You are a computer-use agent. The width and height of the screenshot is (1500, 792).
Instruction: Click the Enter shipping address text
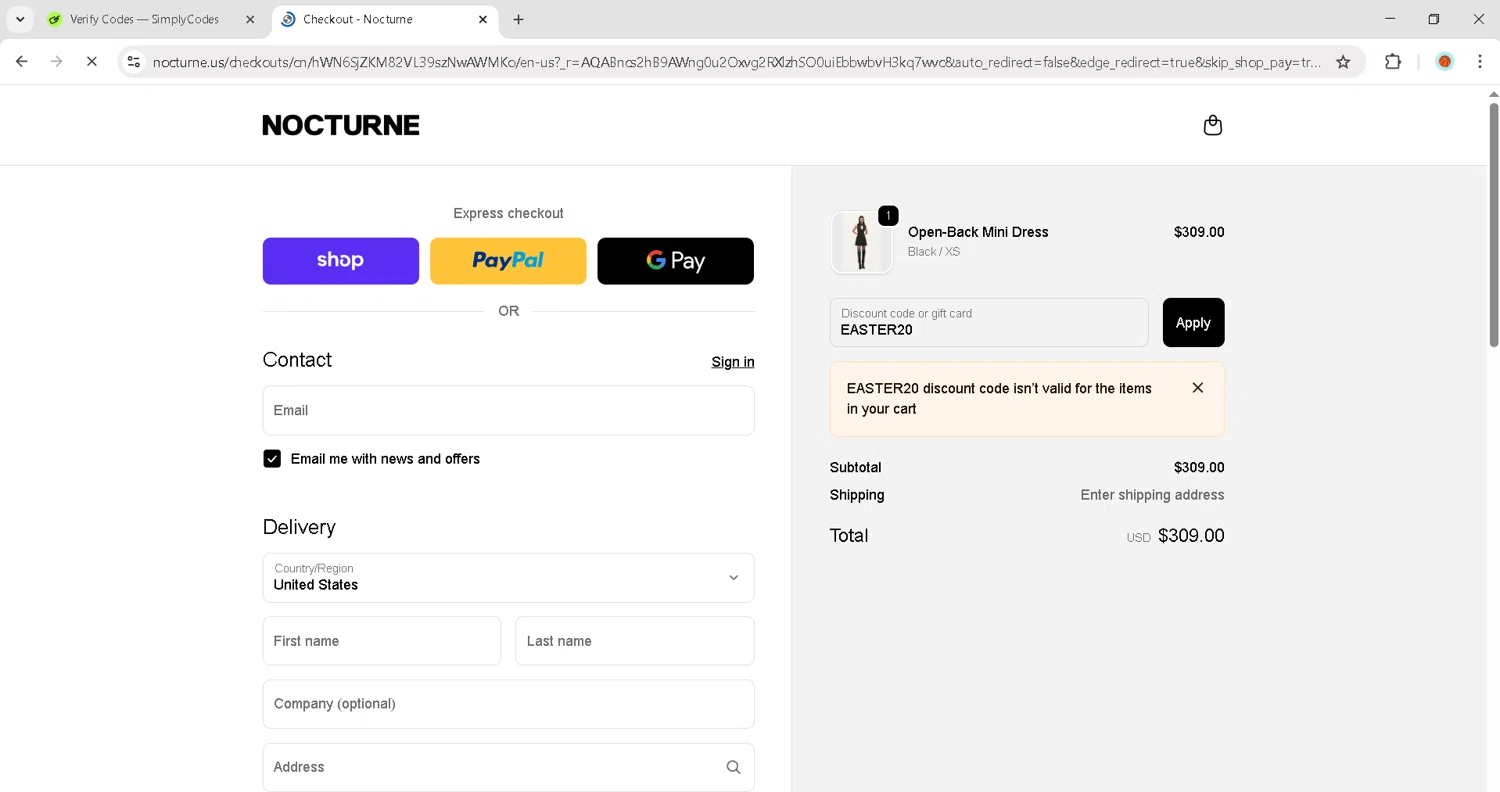pos(1152,495)
